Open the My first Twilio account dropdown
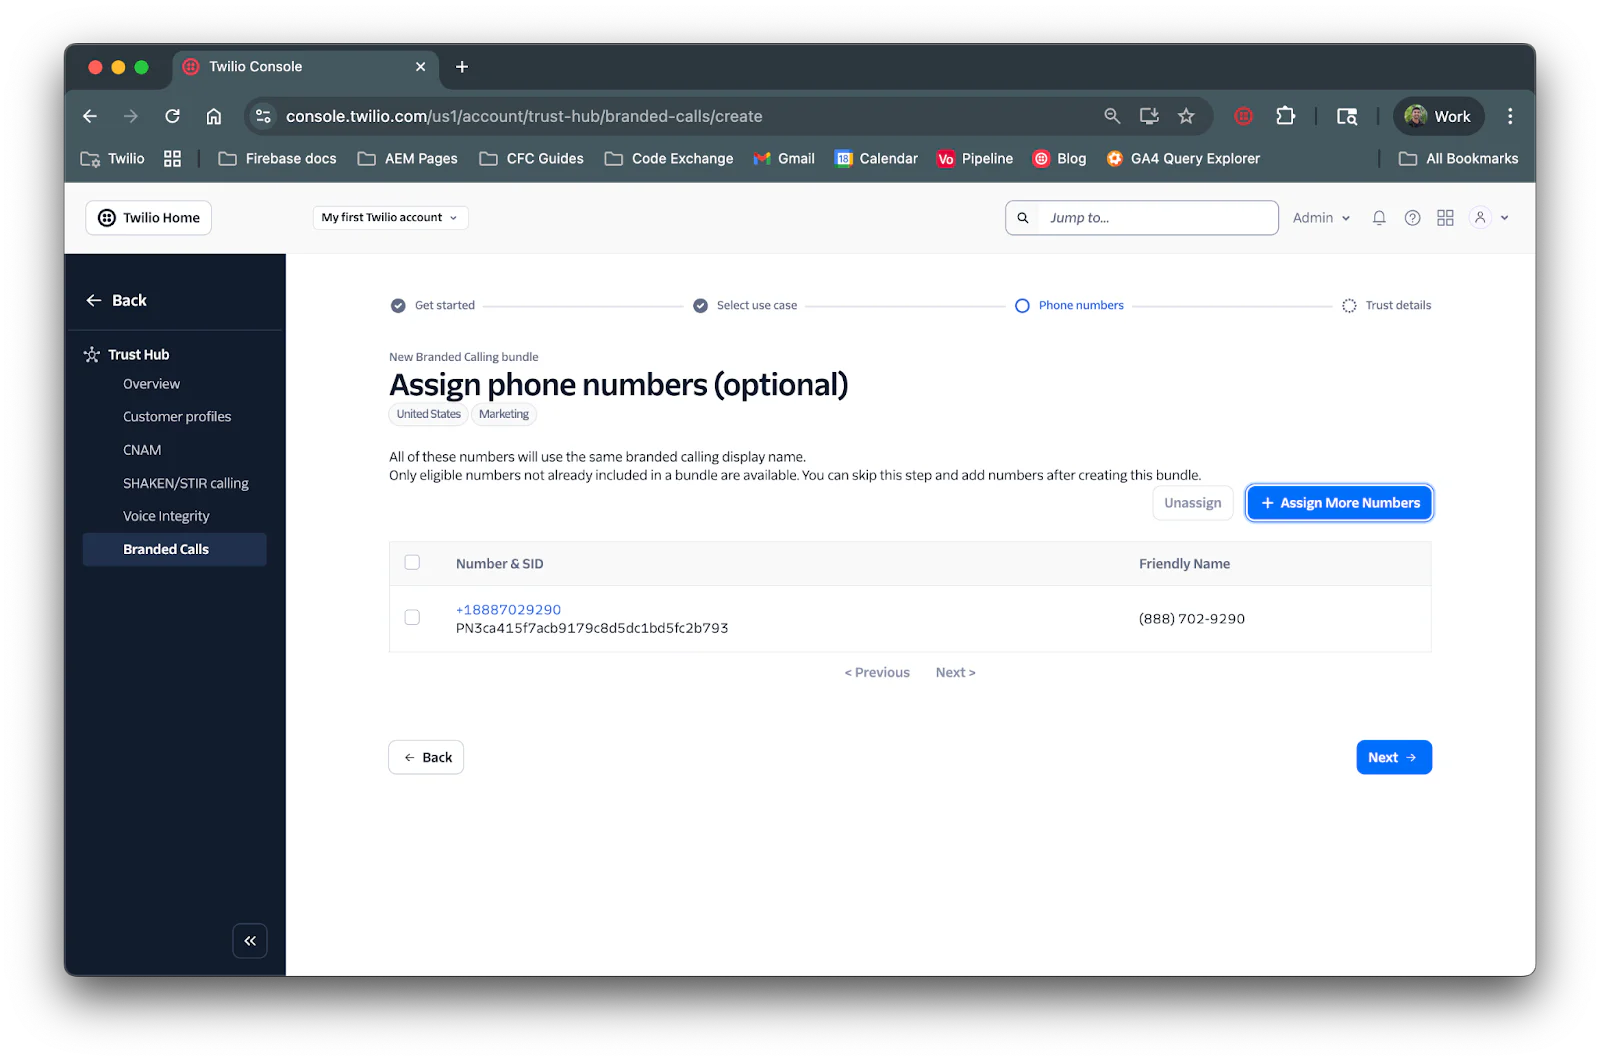1600x1061 pixels. [389, 217]
